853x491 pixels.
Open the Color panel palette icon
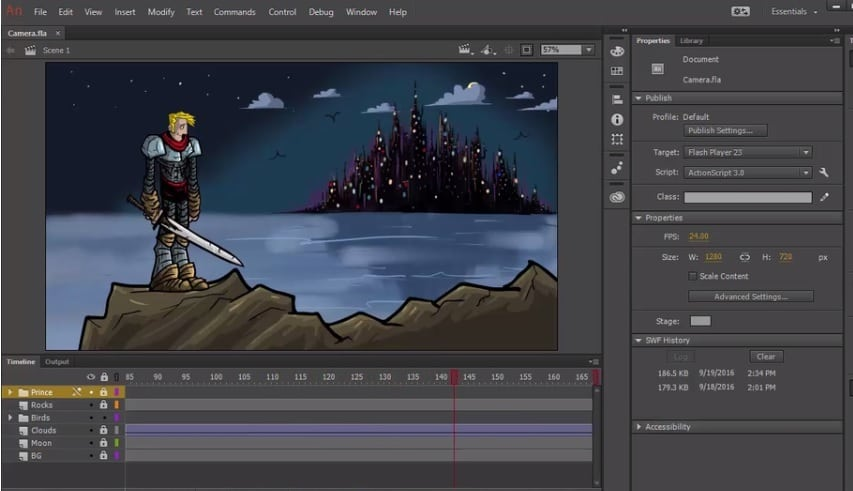[617, 50]
